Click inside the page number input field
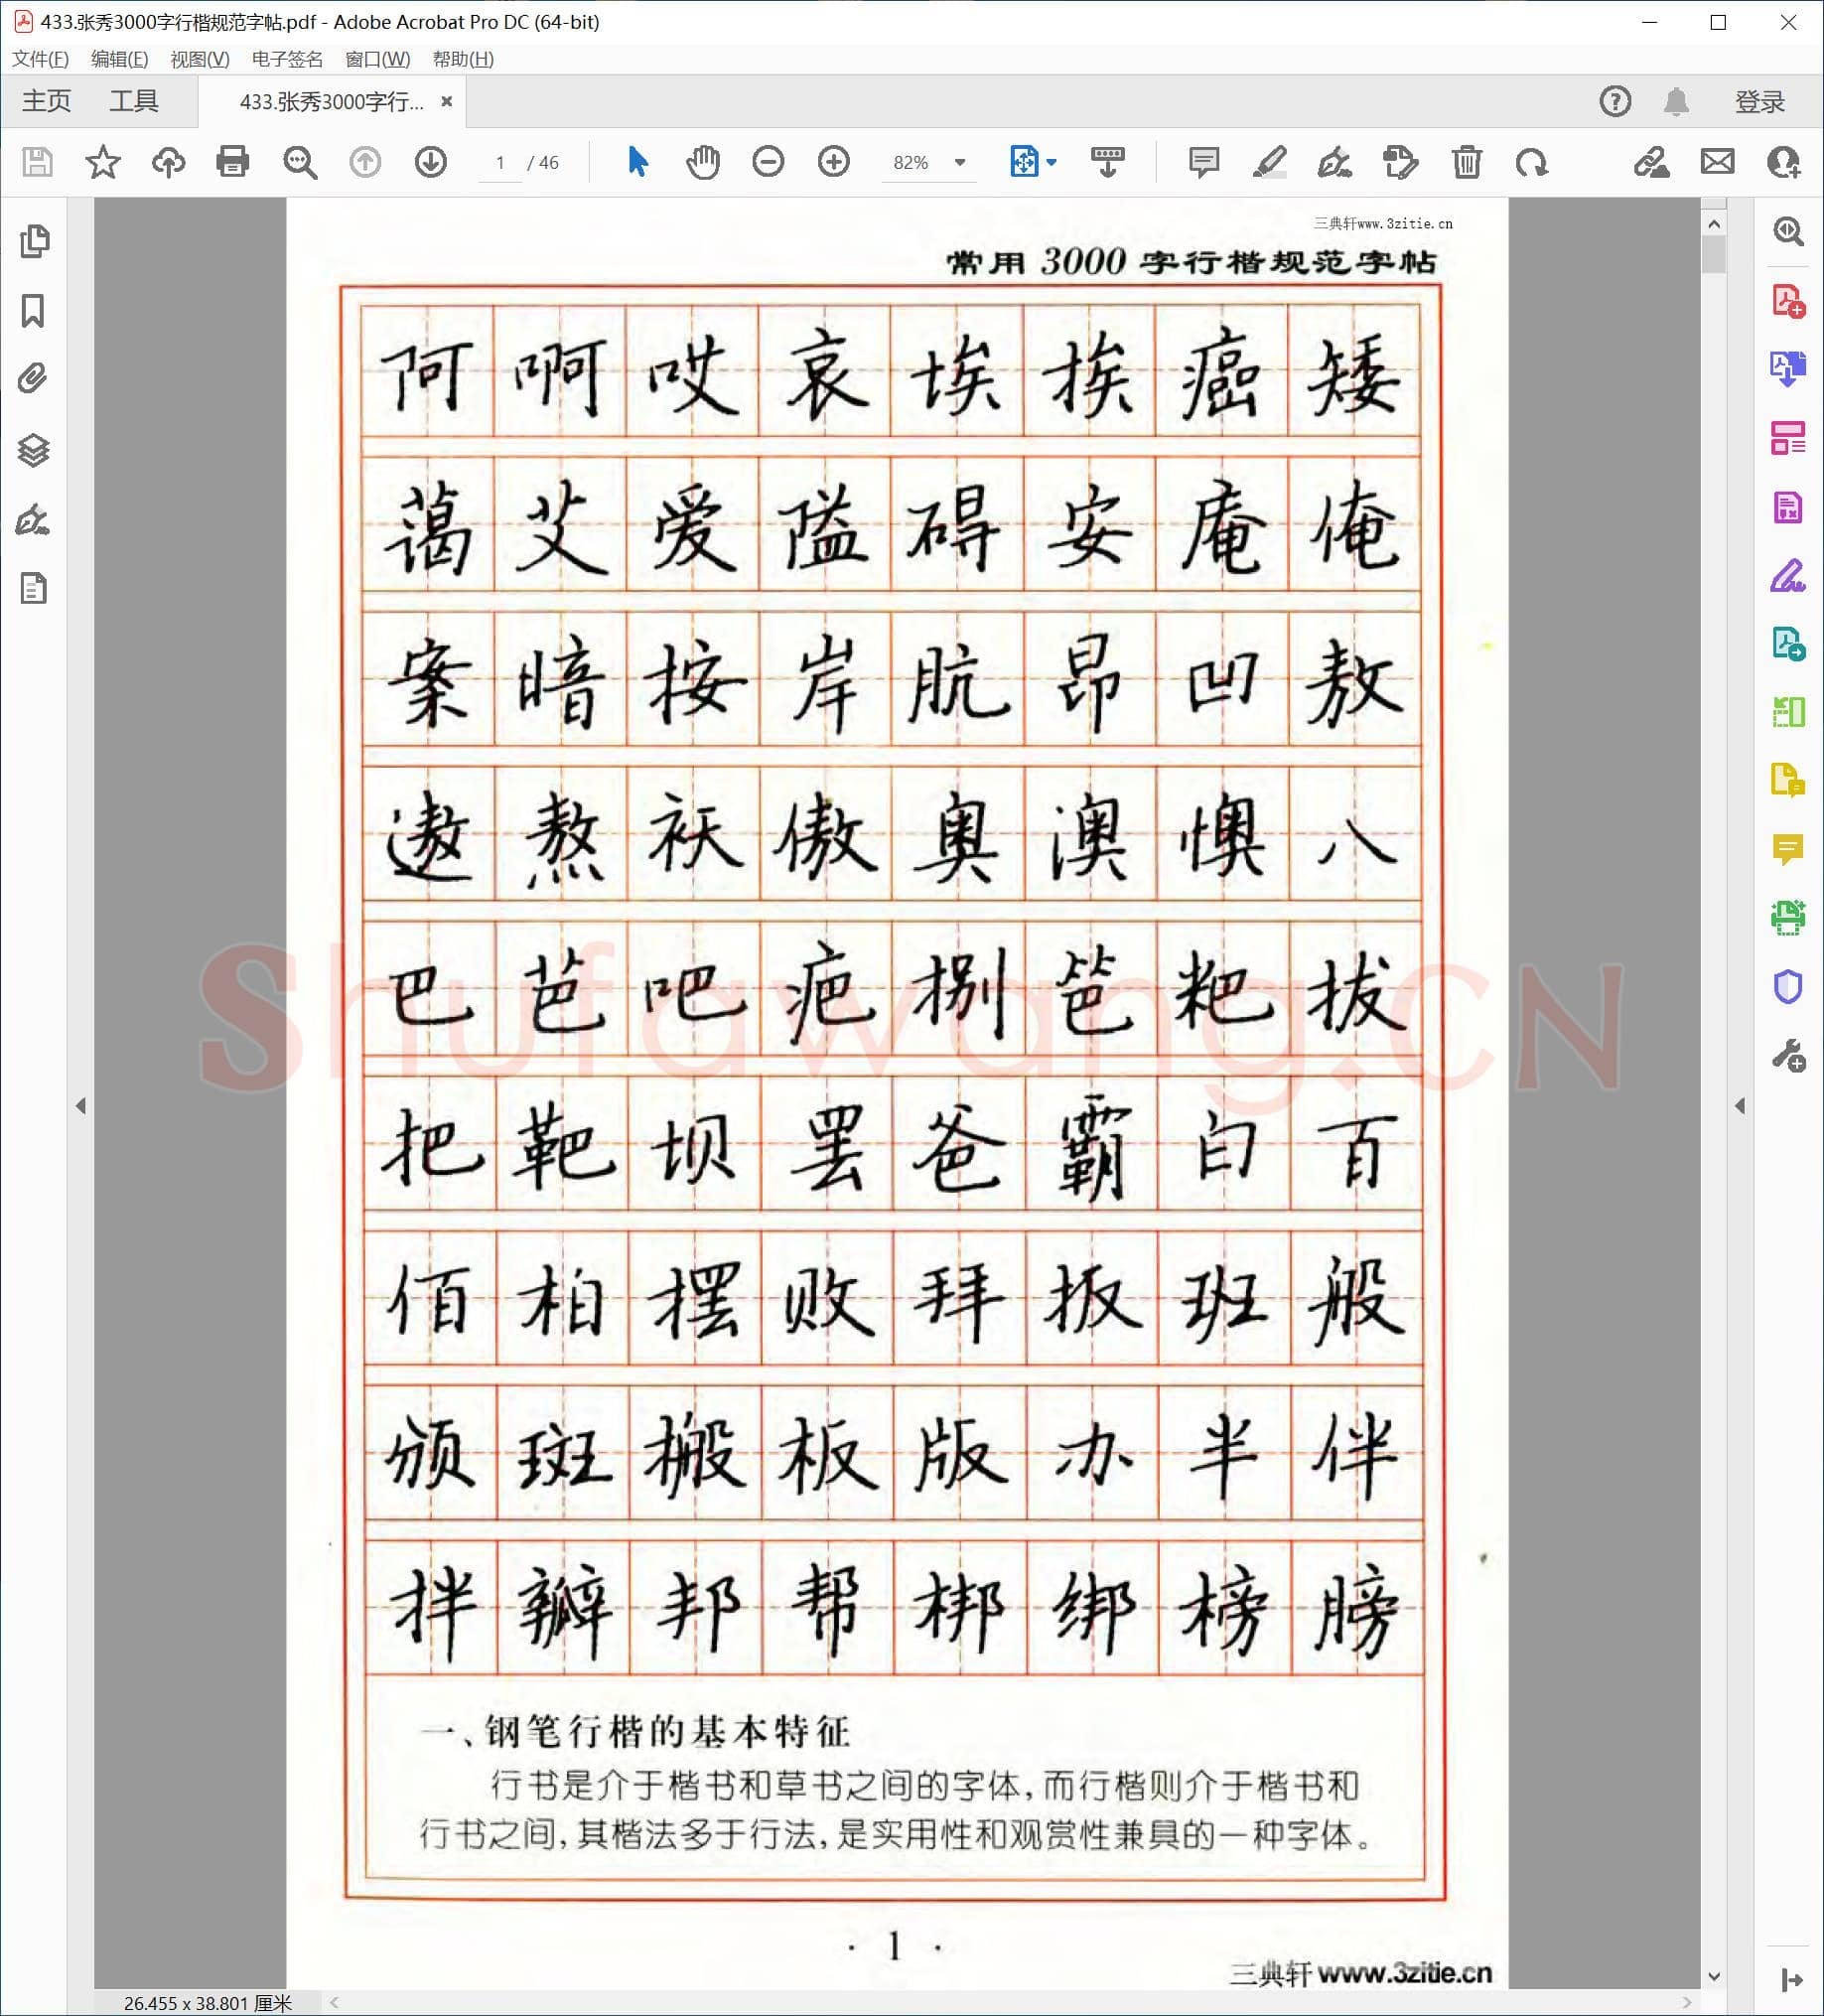1824x2016 pixels. (501, 162)
